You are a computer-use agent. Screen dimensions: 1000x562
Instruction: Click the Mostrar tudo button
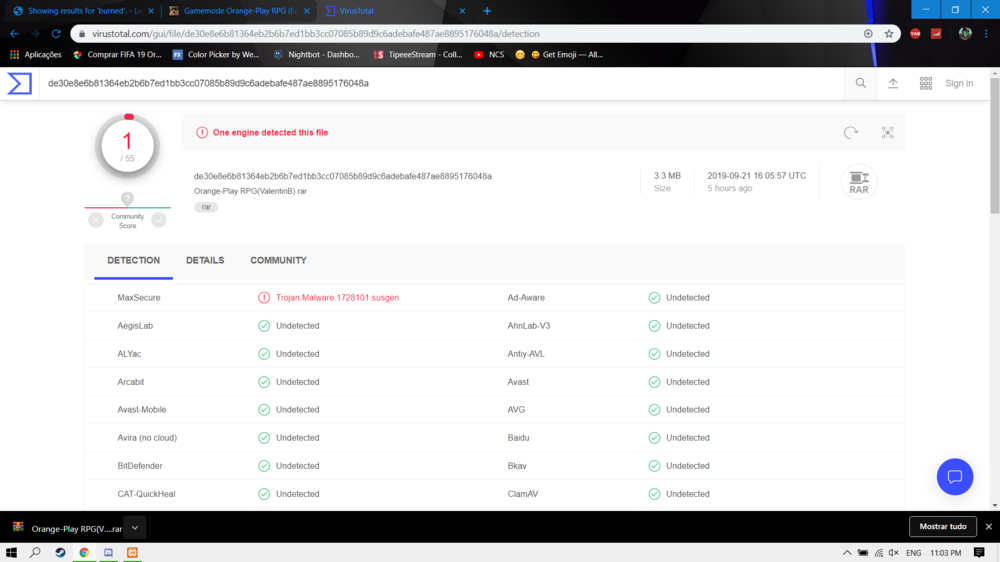point(943,526)
